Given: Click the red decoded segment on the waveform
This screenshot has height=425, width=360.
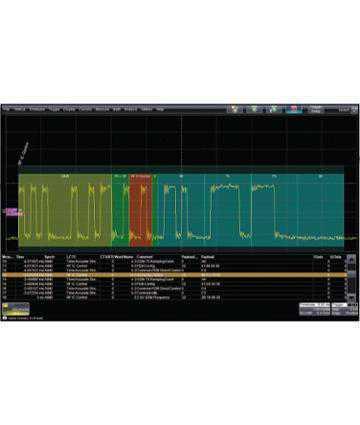Looking at the screenshot, I should (140, 210).
